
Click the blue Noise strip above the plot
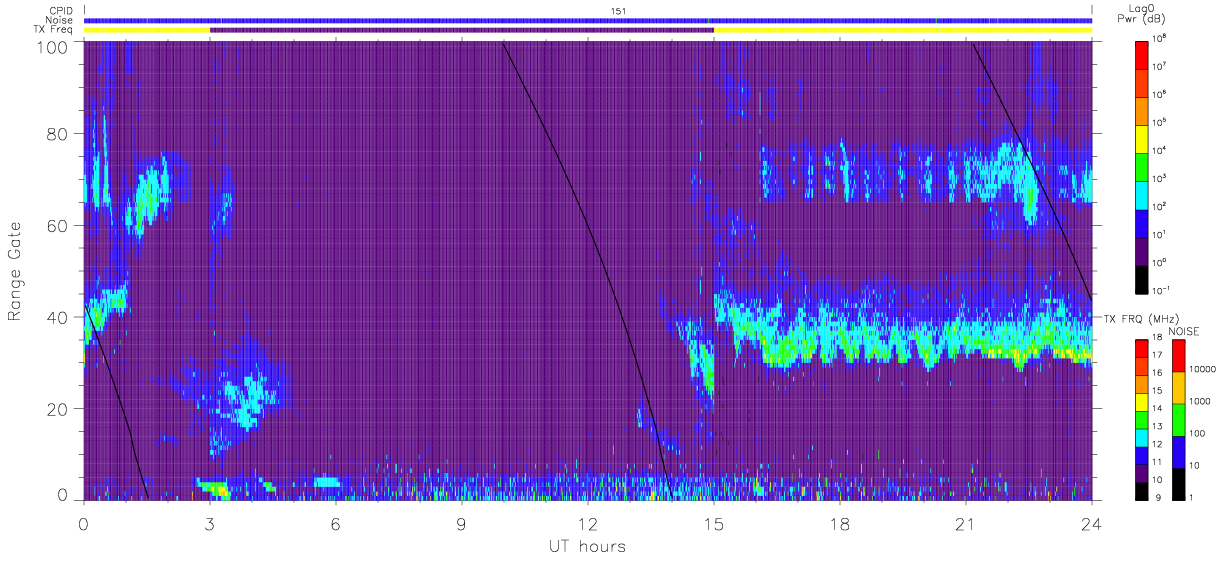point(588,20)
